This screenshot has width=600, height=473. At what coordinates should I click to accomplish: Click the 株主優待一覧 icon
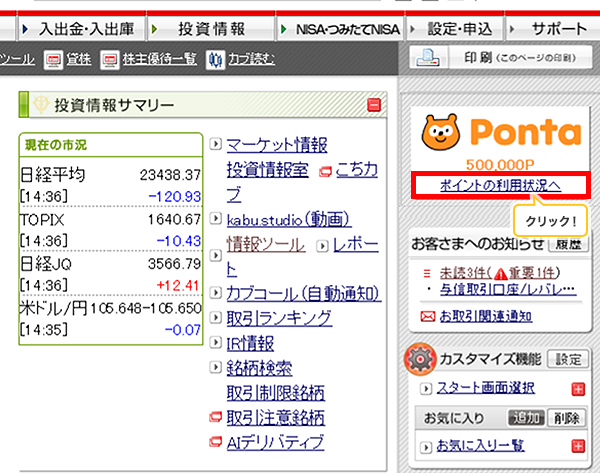coord(110,60)
